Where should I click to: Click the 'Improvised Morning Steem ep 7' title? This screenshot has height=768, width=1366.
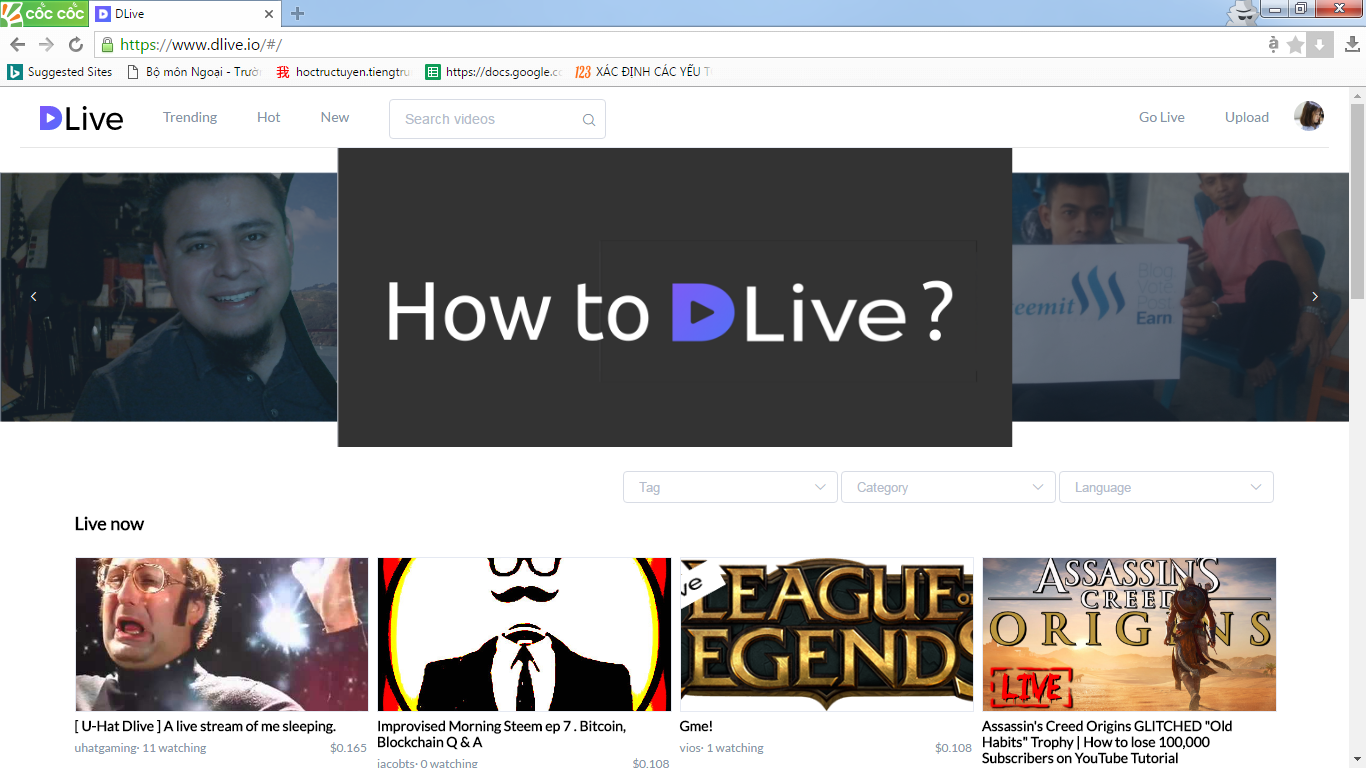coord(501,734)
